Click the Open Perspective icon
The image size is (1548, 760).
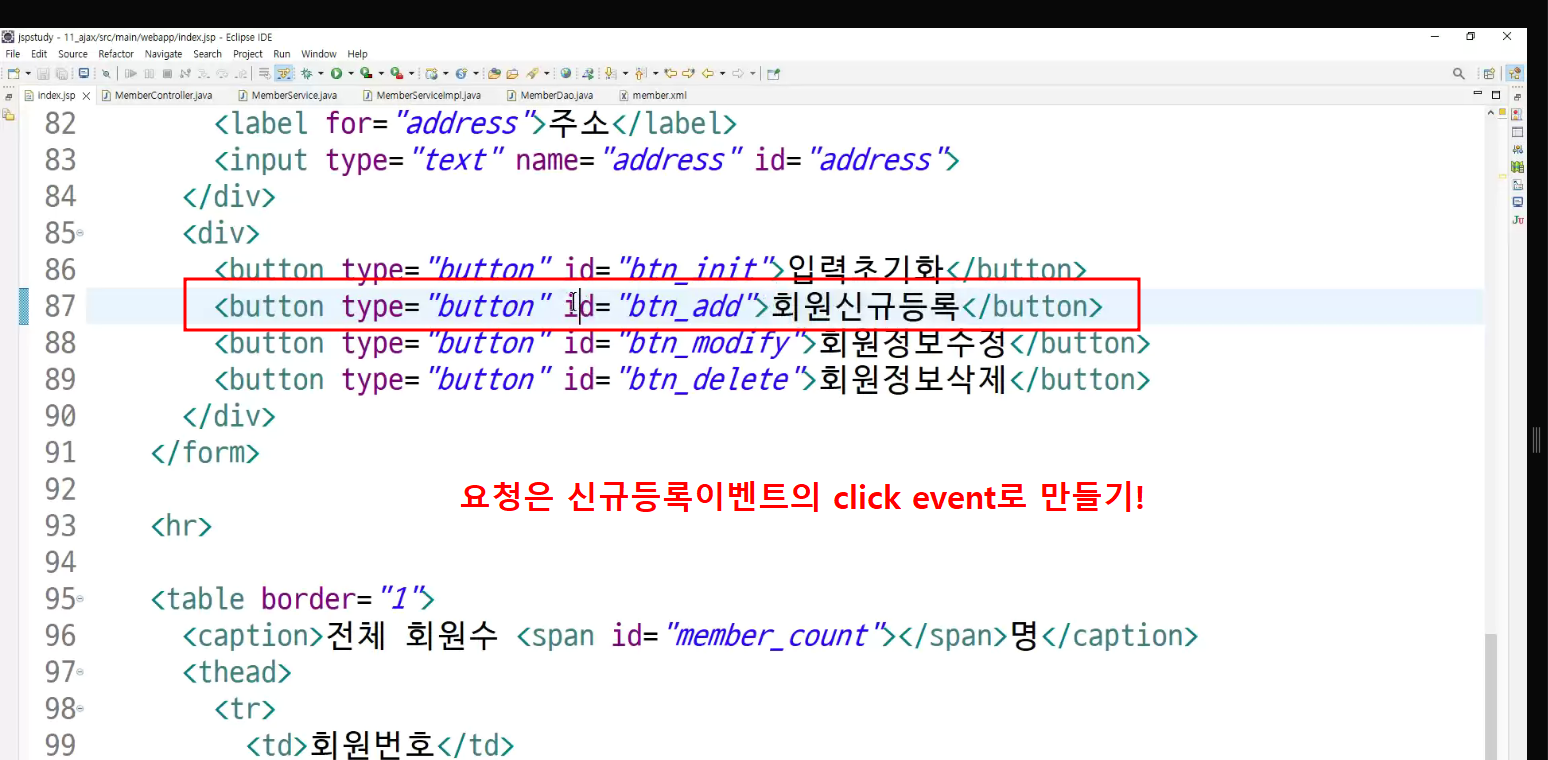1489,73
